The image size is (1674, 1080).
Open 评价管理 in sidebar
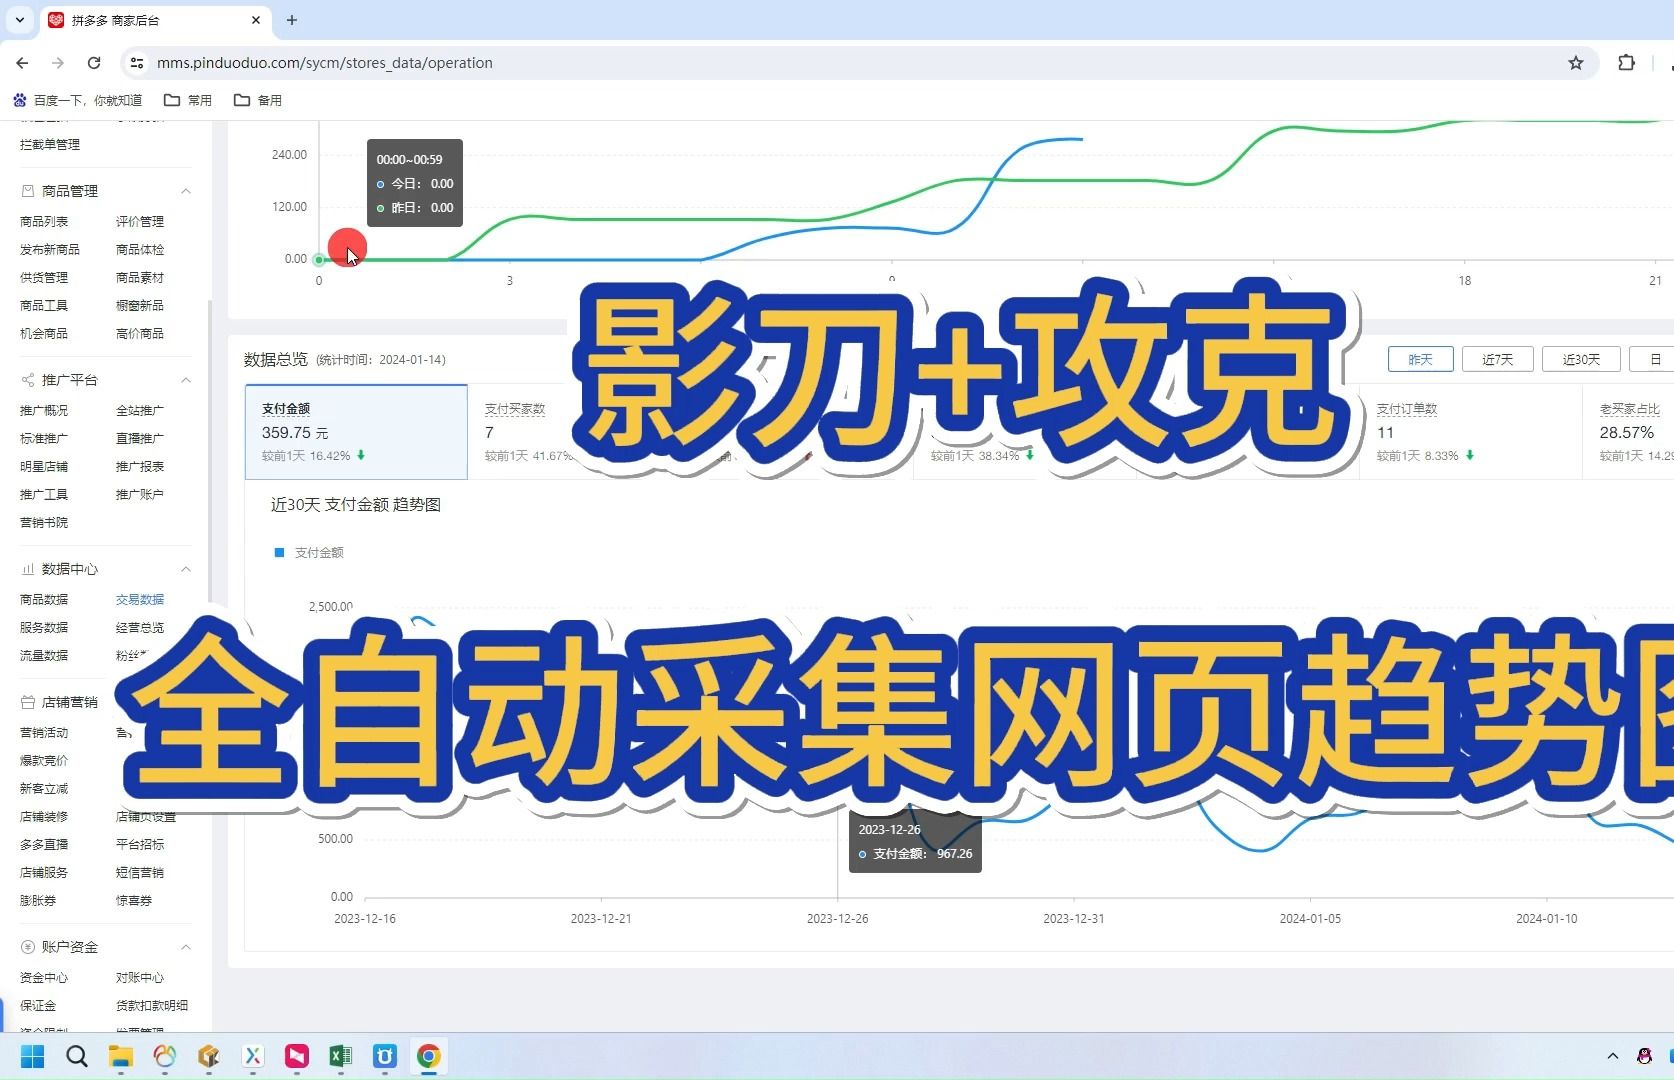(x=140, y=222)
